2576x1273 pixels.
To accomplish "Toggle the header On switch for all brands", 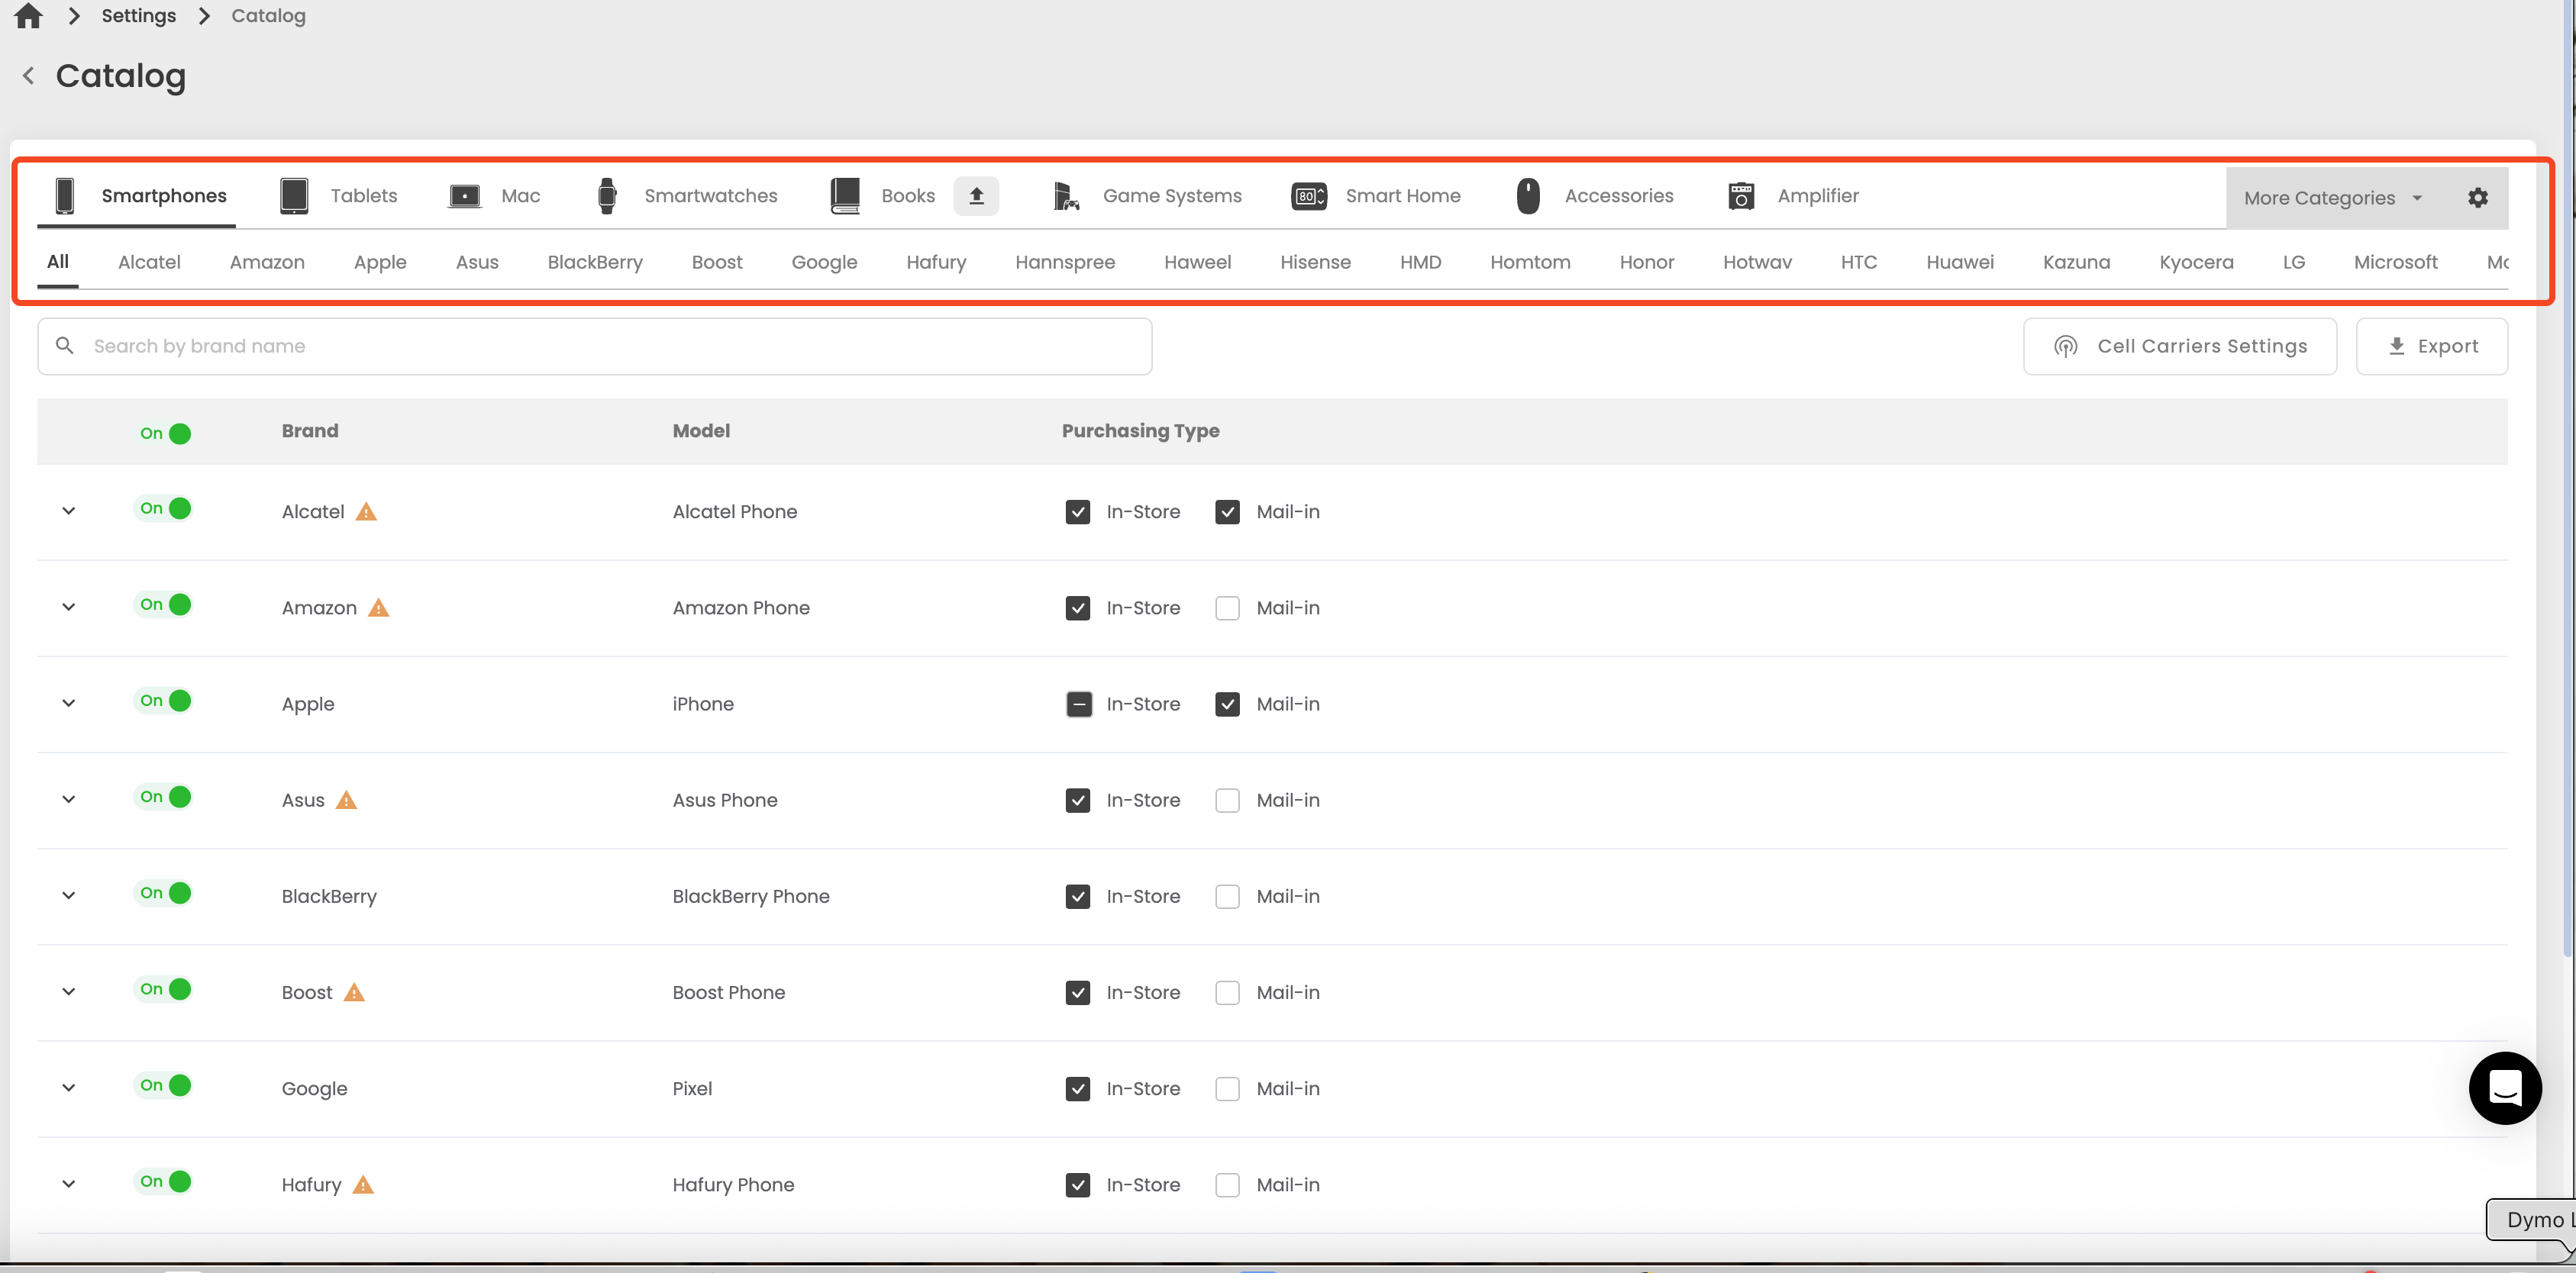I will (165, 433).
